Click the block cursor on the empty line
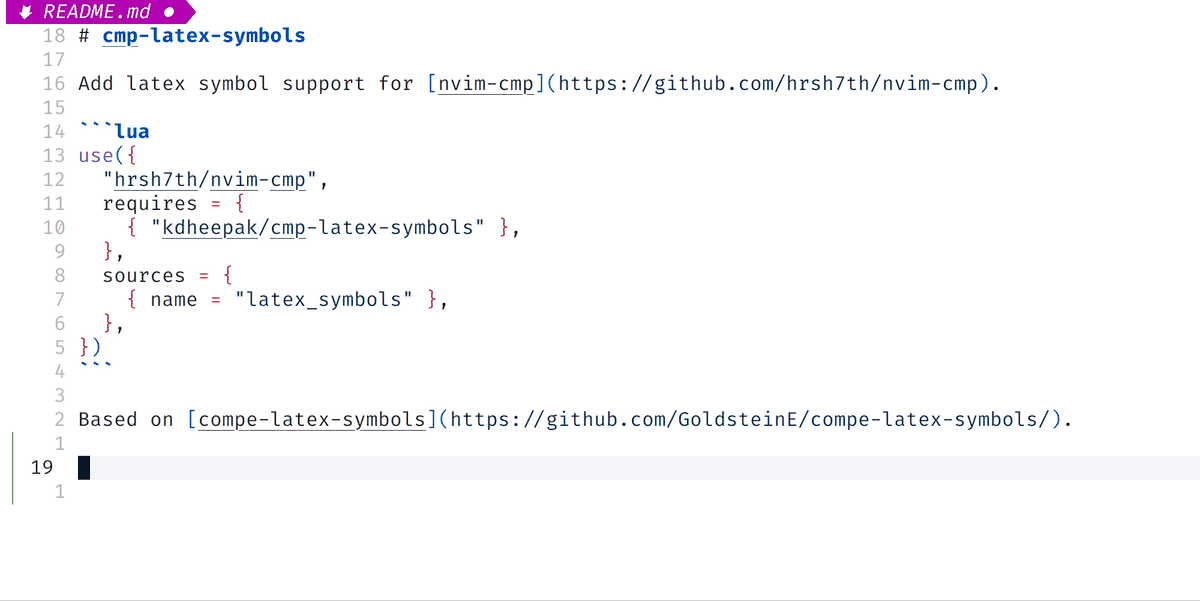Screen dimensions: 1200x601 (83, 467)
